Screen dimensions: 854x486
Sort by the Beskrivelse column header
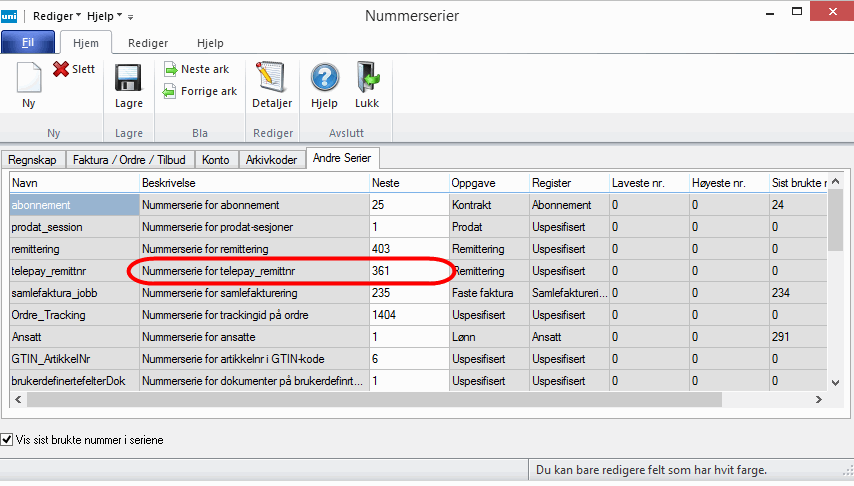(x=254, y=183)
